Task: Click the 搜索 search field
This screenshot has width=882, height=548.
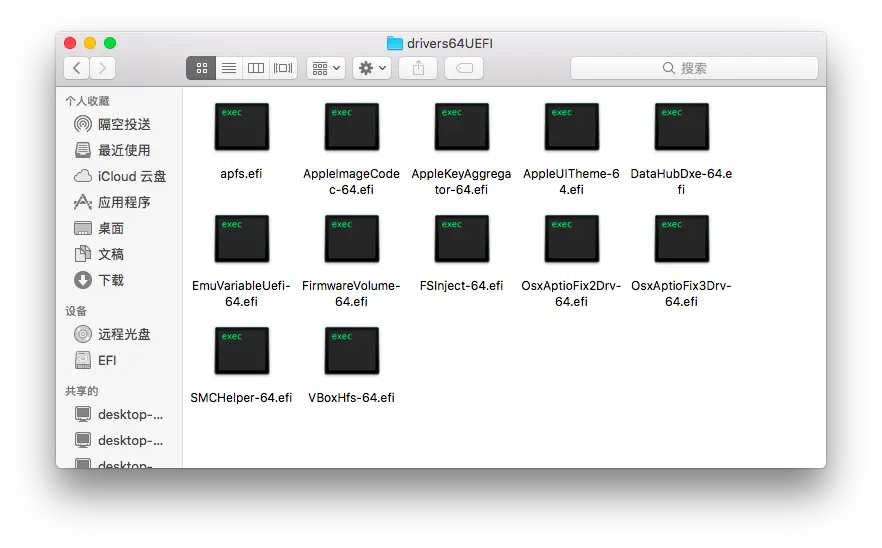Action: click(x=694, y=68)
